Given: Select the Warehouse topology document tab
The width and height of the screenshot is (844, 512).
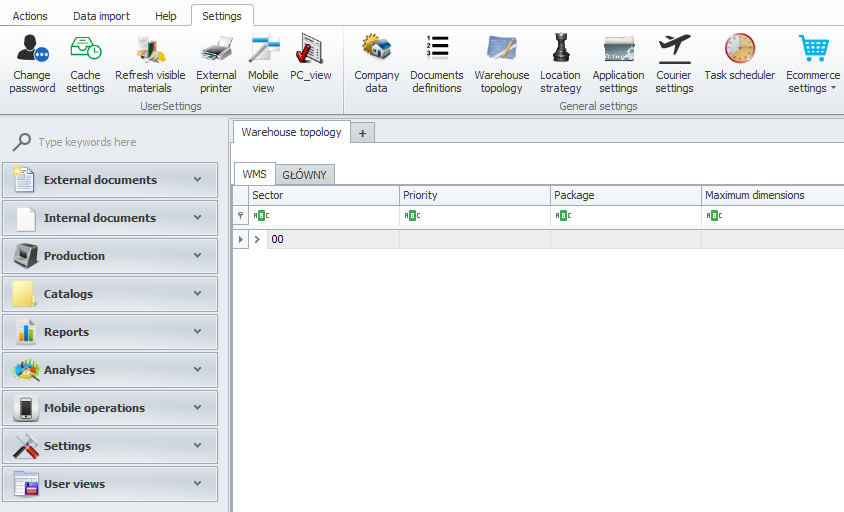Looking at the screenshot, I should 291,132.
